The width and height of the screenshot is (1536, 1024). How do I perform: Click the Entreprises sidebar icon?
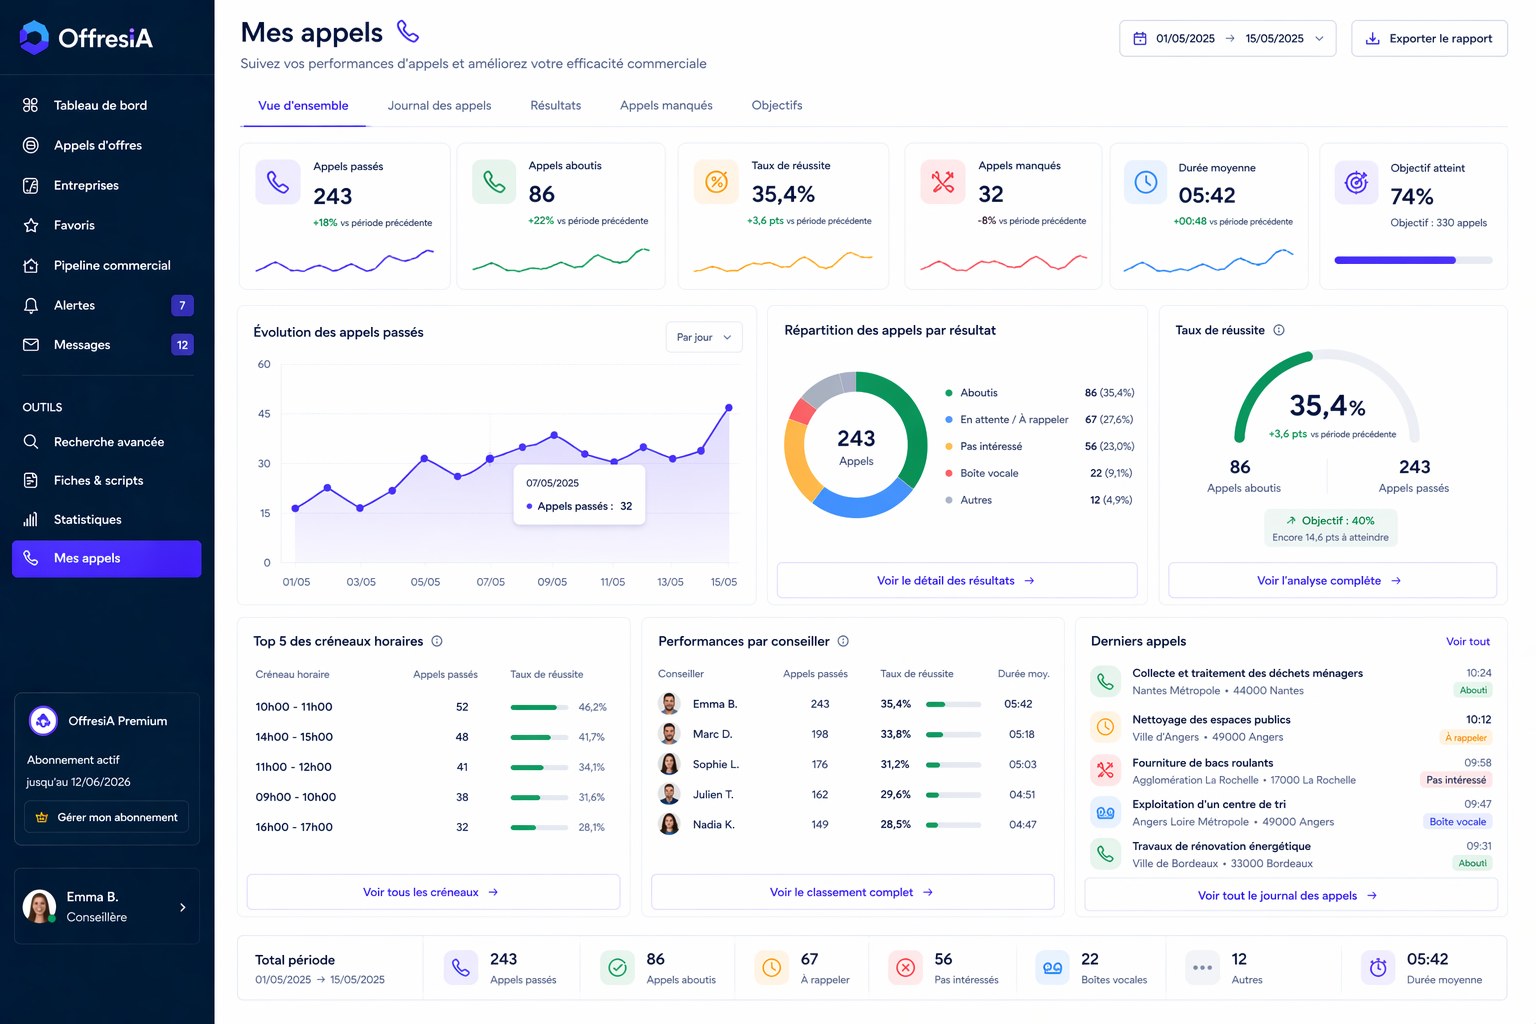coord(31,185)
